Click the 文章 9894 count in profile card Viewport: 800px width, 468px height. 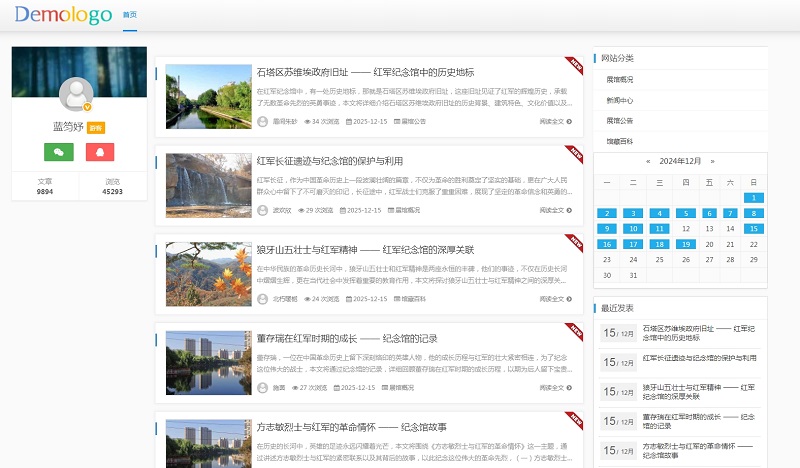[45, 186]
